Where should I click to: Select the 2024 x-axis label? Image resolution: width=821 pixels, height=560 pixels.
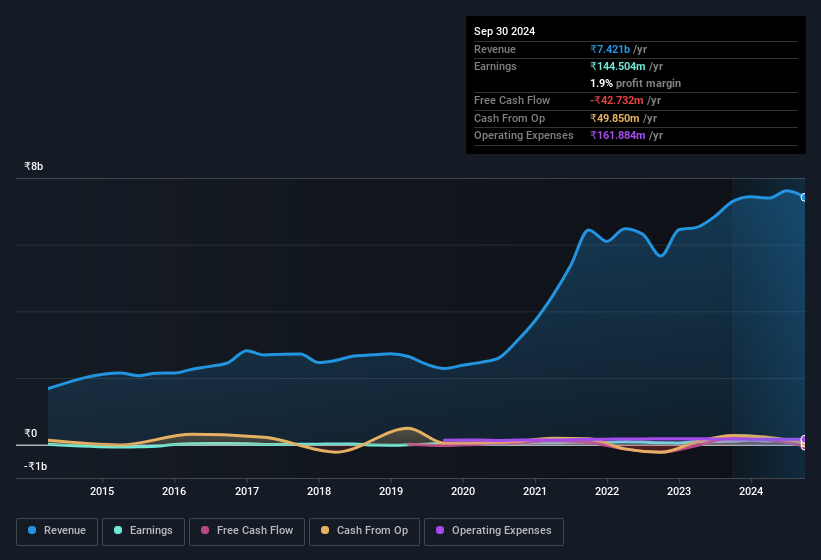[751, 491]
